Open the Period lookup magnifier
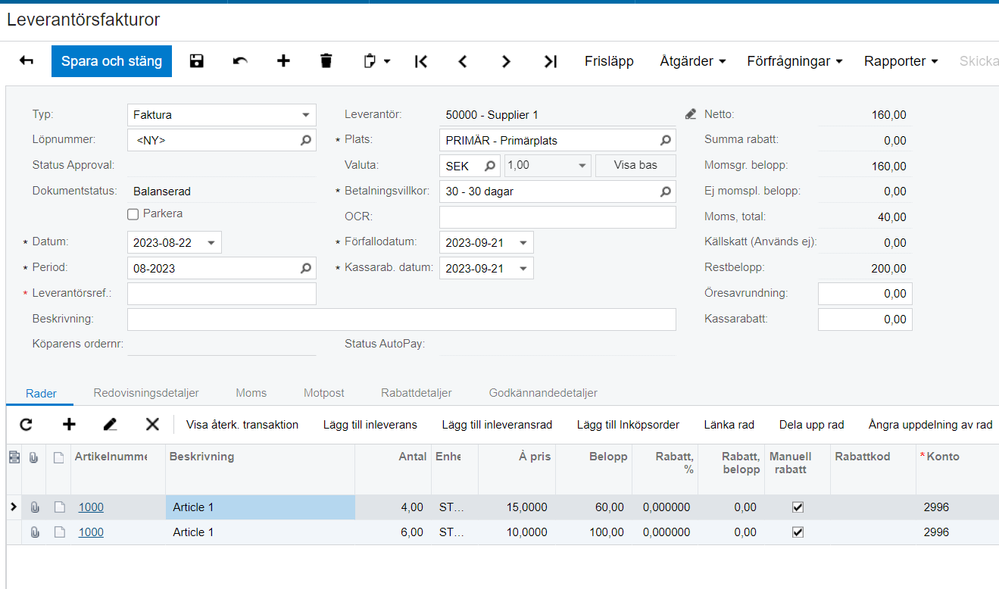Image resolution: width=999 pixels, height=589 pixels. (306, 268)
